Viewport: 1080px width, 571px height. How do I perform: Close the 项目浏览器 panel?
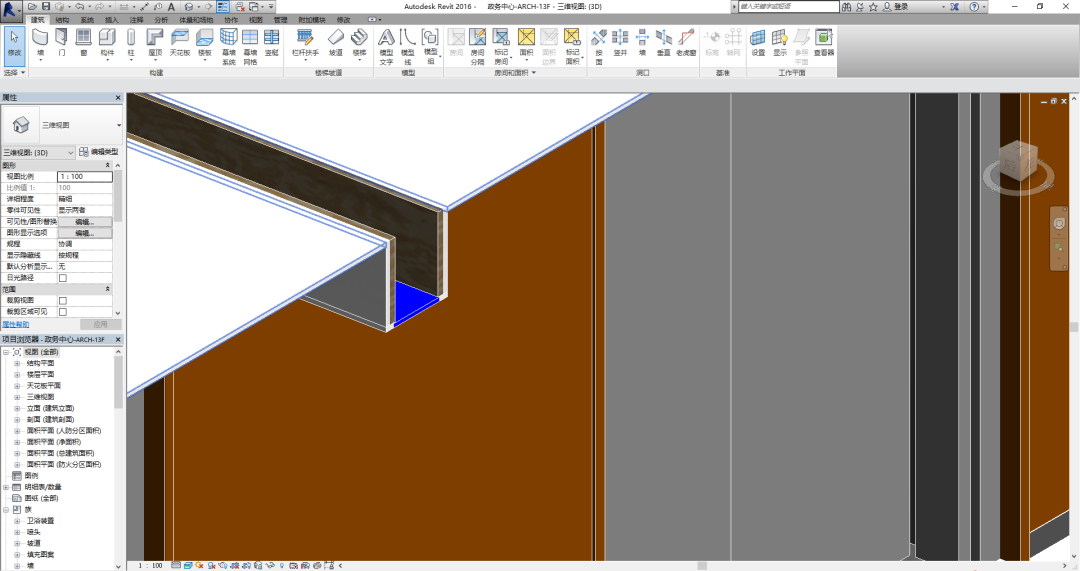click(118, 340)
